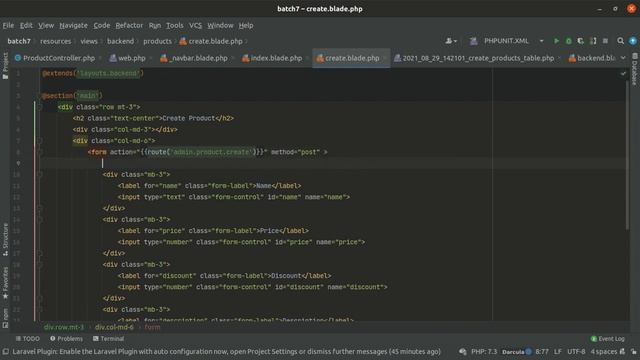This screenshot has width=640, height=360.
Task: Click products in navigation breadcrumb
Action: 158,41
